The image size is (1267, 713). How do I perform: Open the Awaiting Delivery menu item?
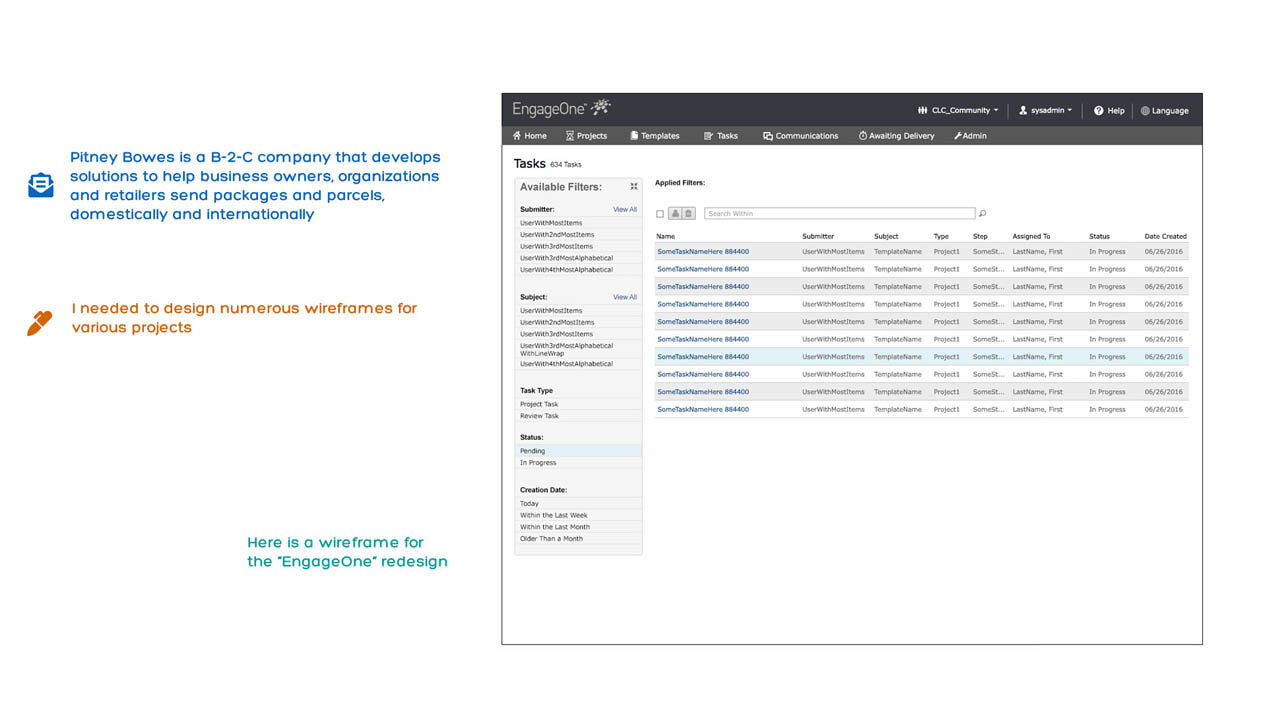coord(896,136)
